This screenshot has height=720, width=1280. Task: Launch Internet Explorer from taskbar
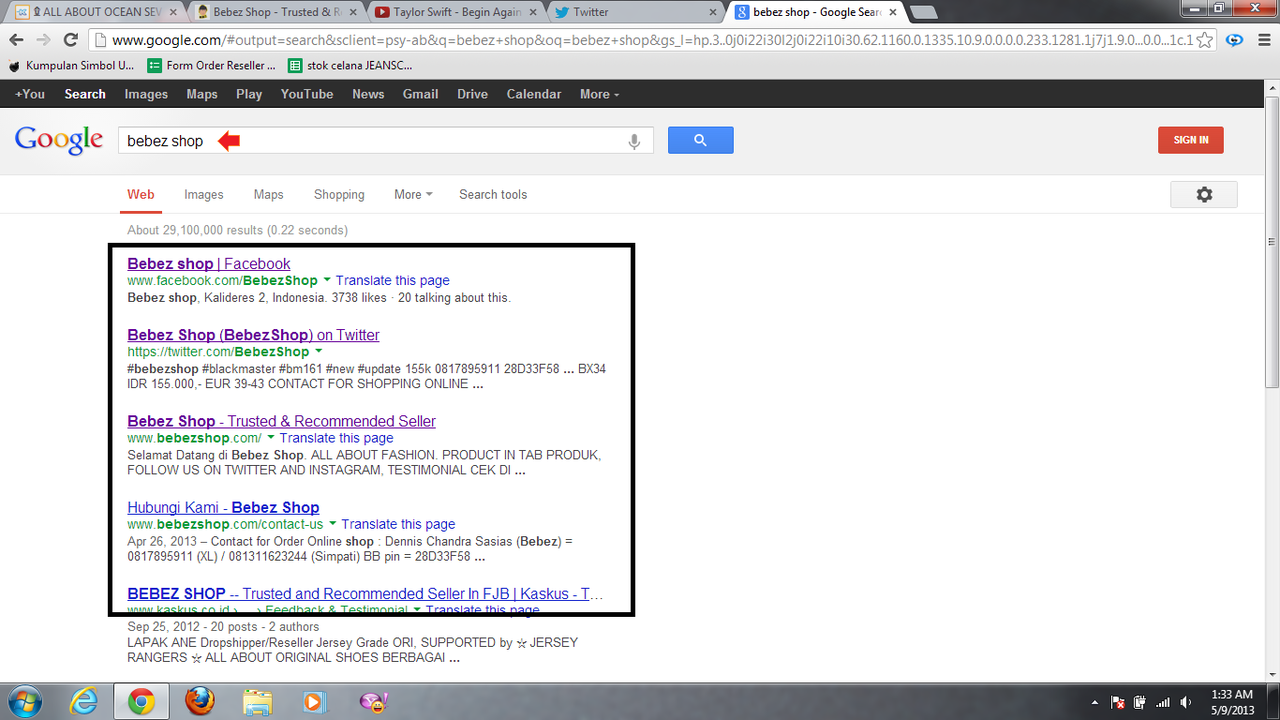click(x=84, y=702)
